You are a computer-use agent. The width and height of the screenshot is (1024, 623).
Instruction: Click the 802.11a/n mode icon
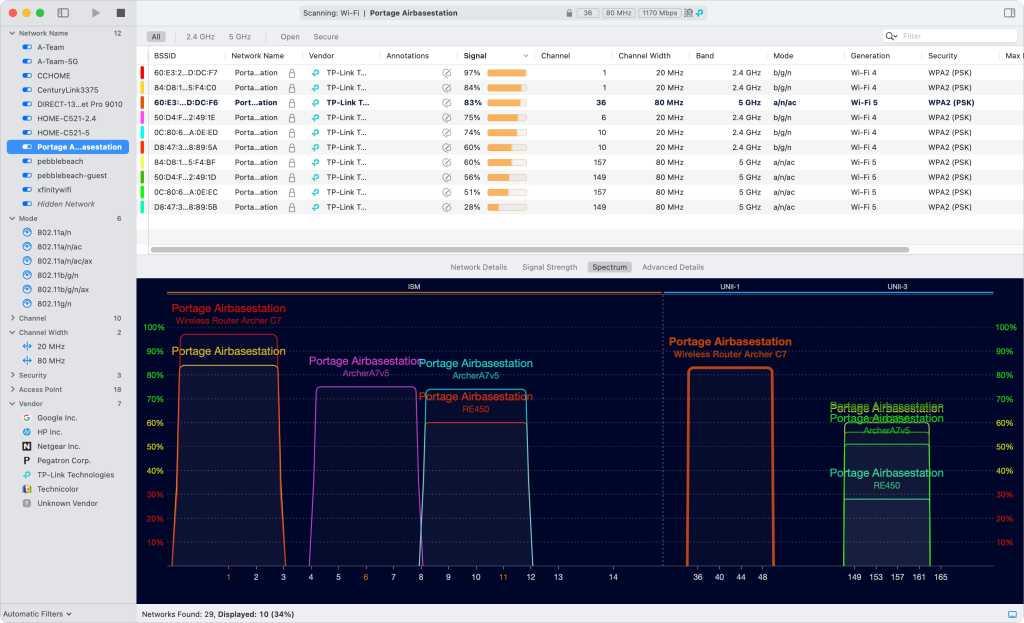pyautogui.click(x=27, y=232)
